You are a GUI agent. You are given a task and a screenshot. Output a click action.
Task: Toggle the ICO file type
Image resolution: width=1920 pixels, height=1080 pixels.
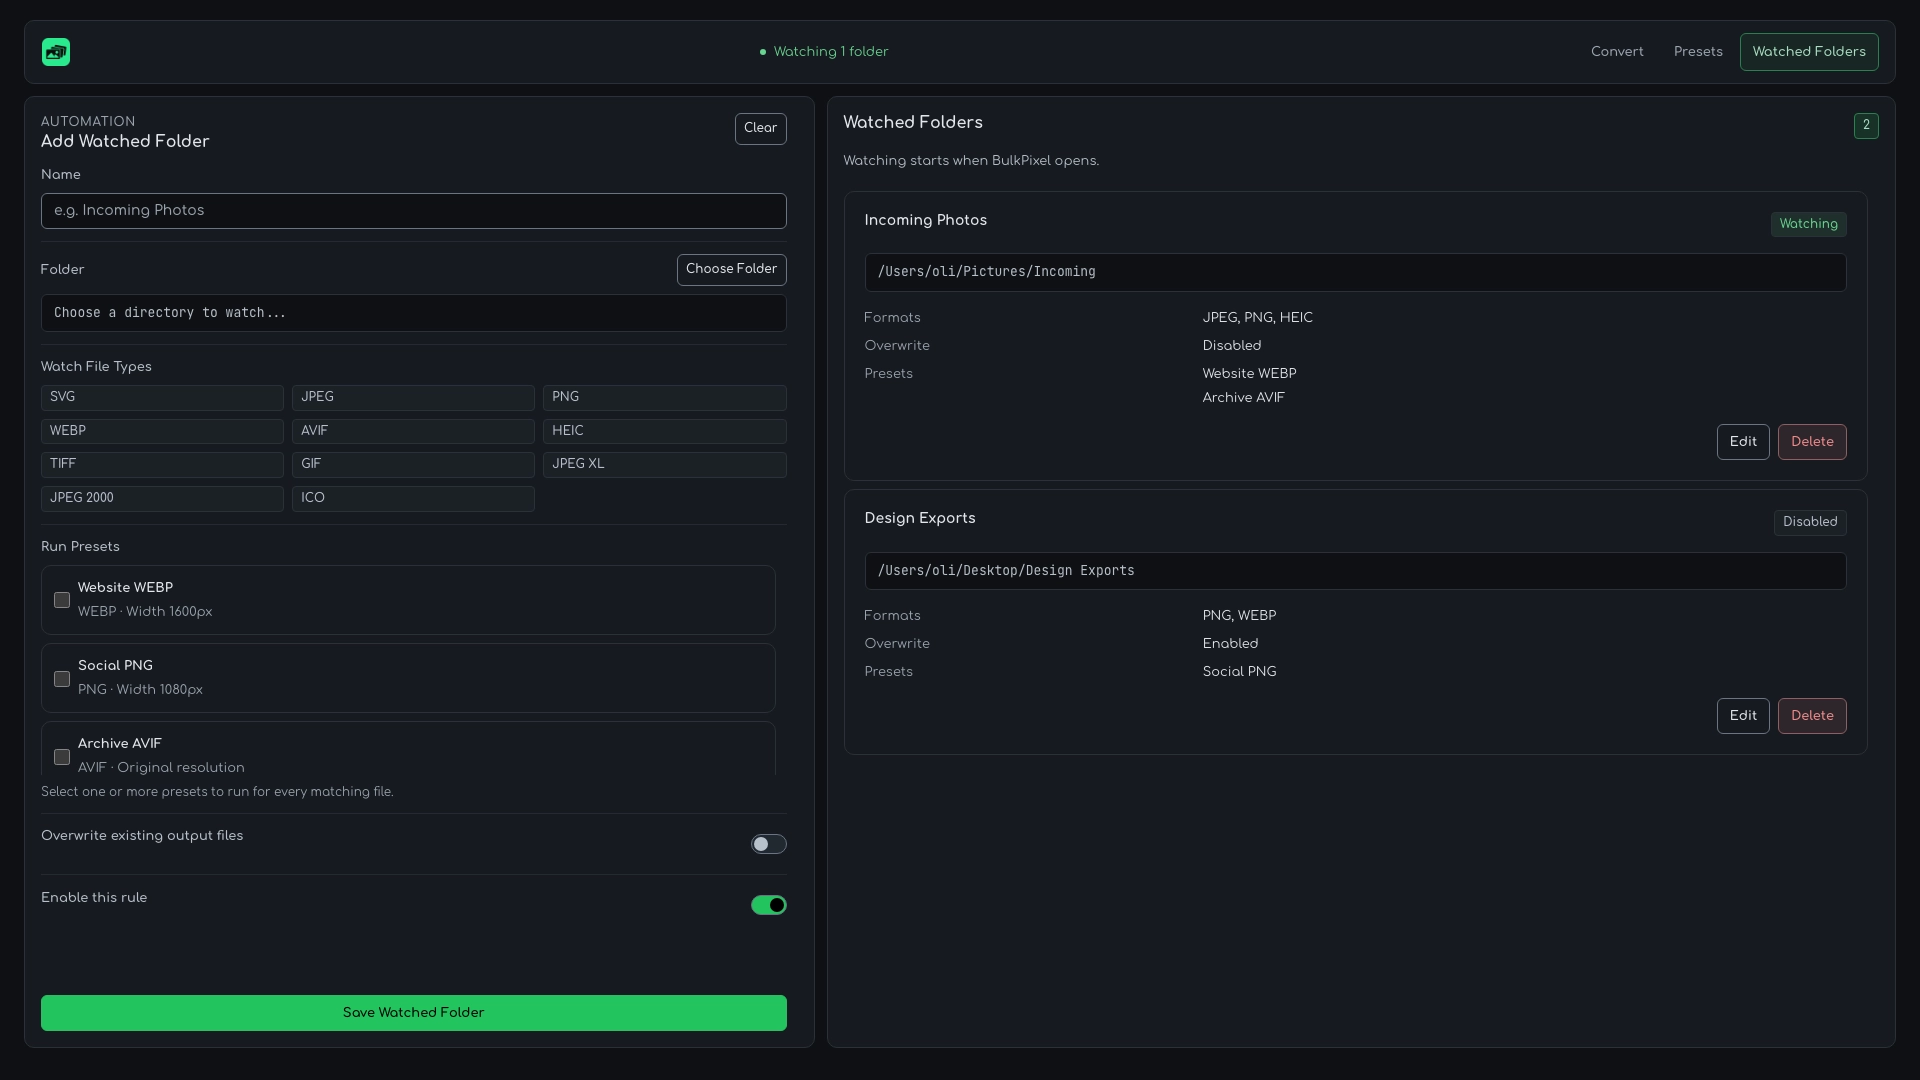click(413, 498)
